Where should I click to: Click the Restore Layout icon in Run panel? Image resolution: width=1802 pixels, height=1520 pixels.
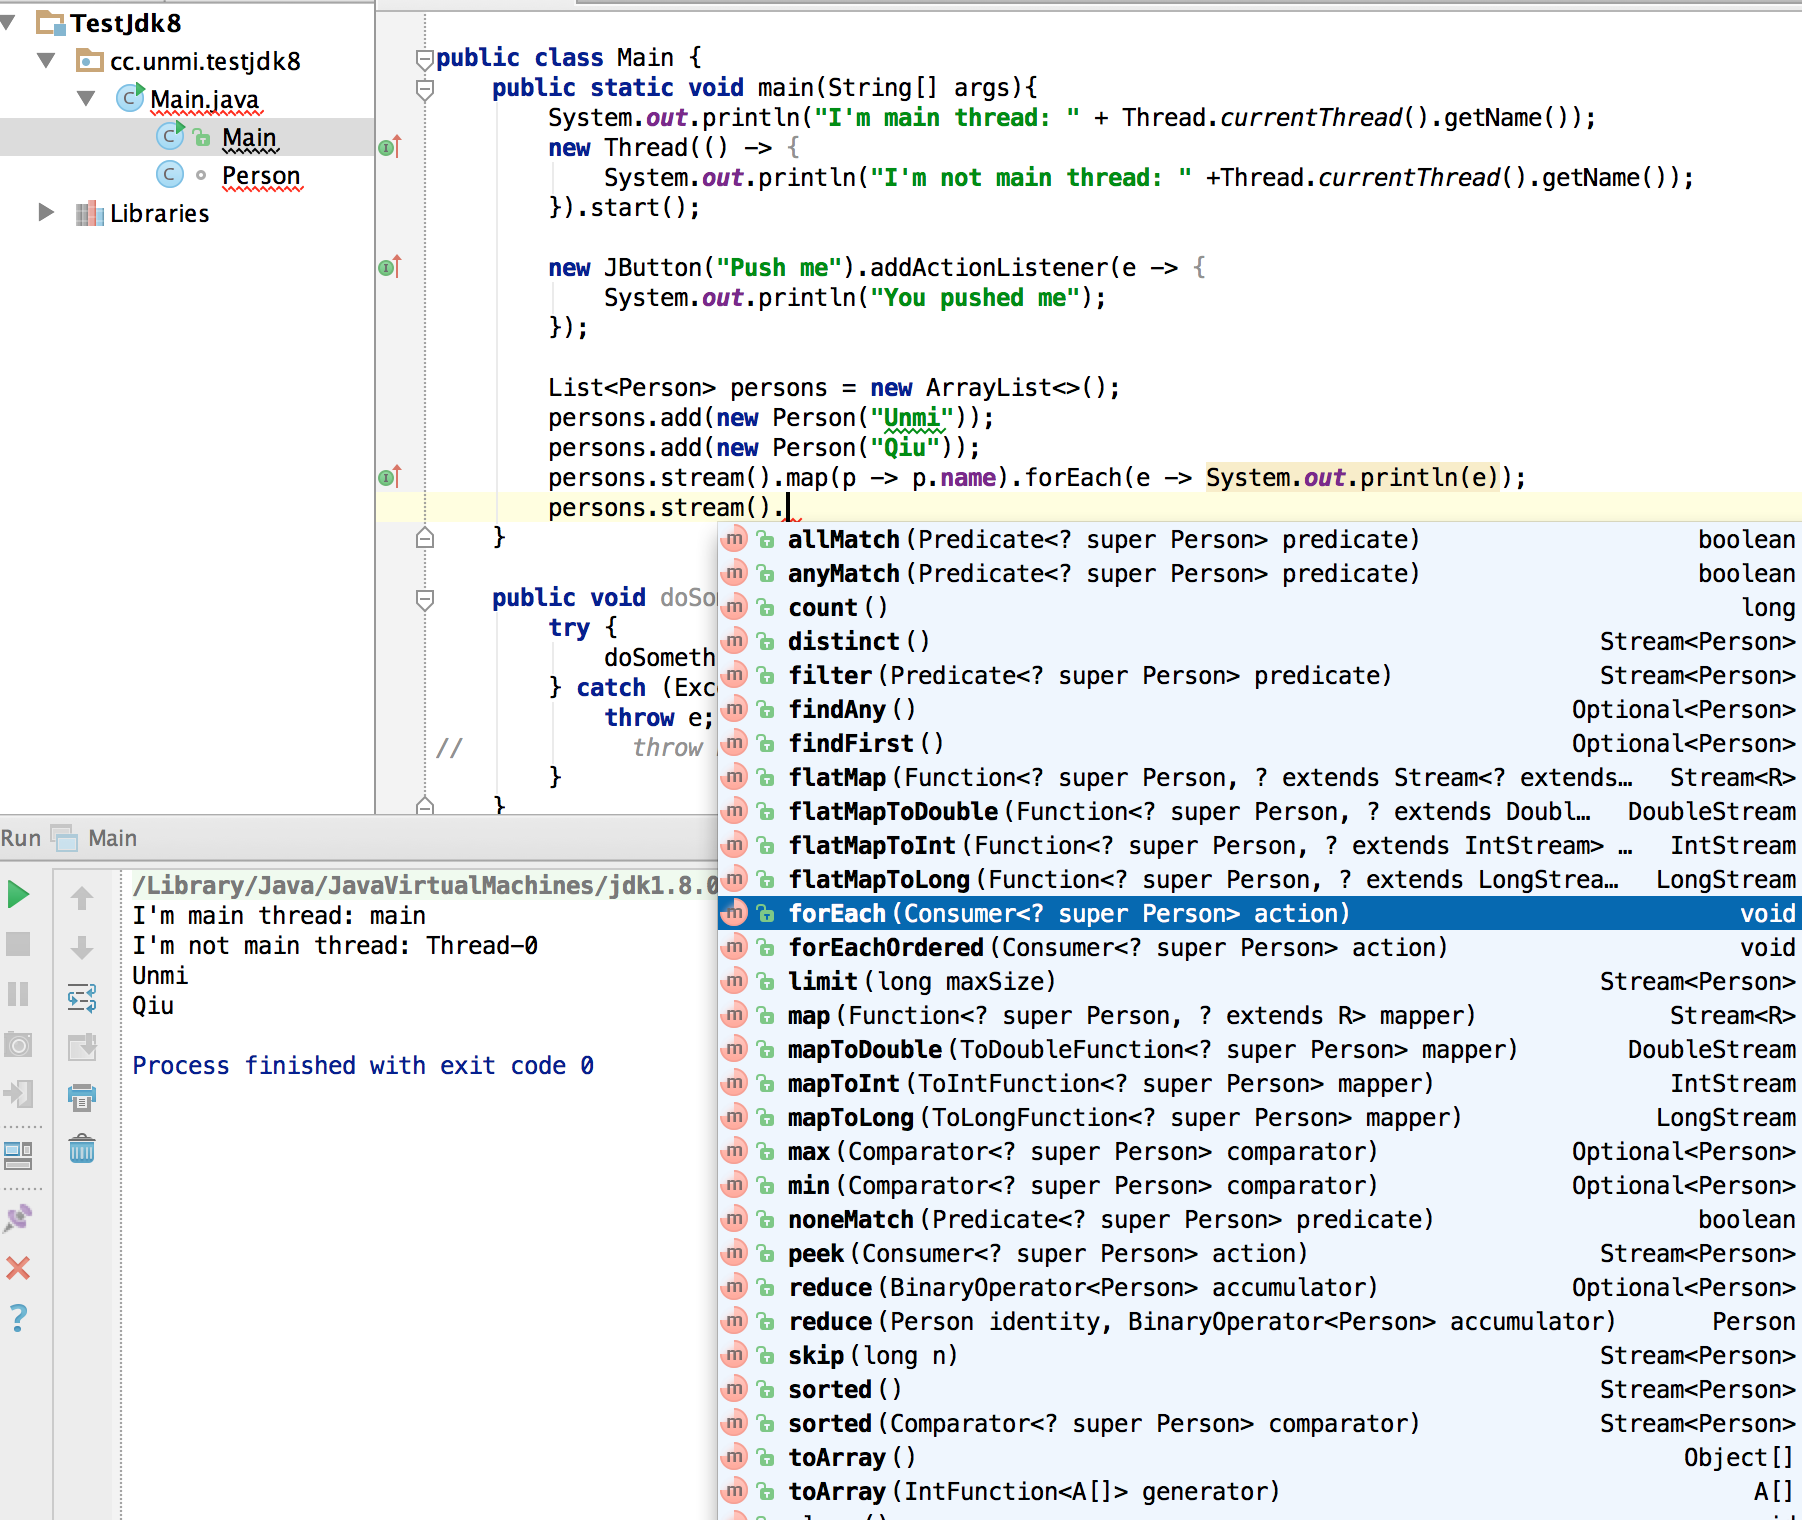tap(18, 1155)
